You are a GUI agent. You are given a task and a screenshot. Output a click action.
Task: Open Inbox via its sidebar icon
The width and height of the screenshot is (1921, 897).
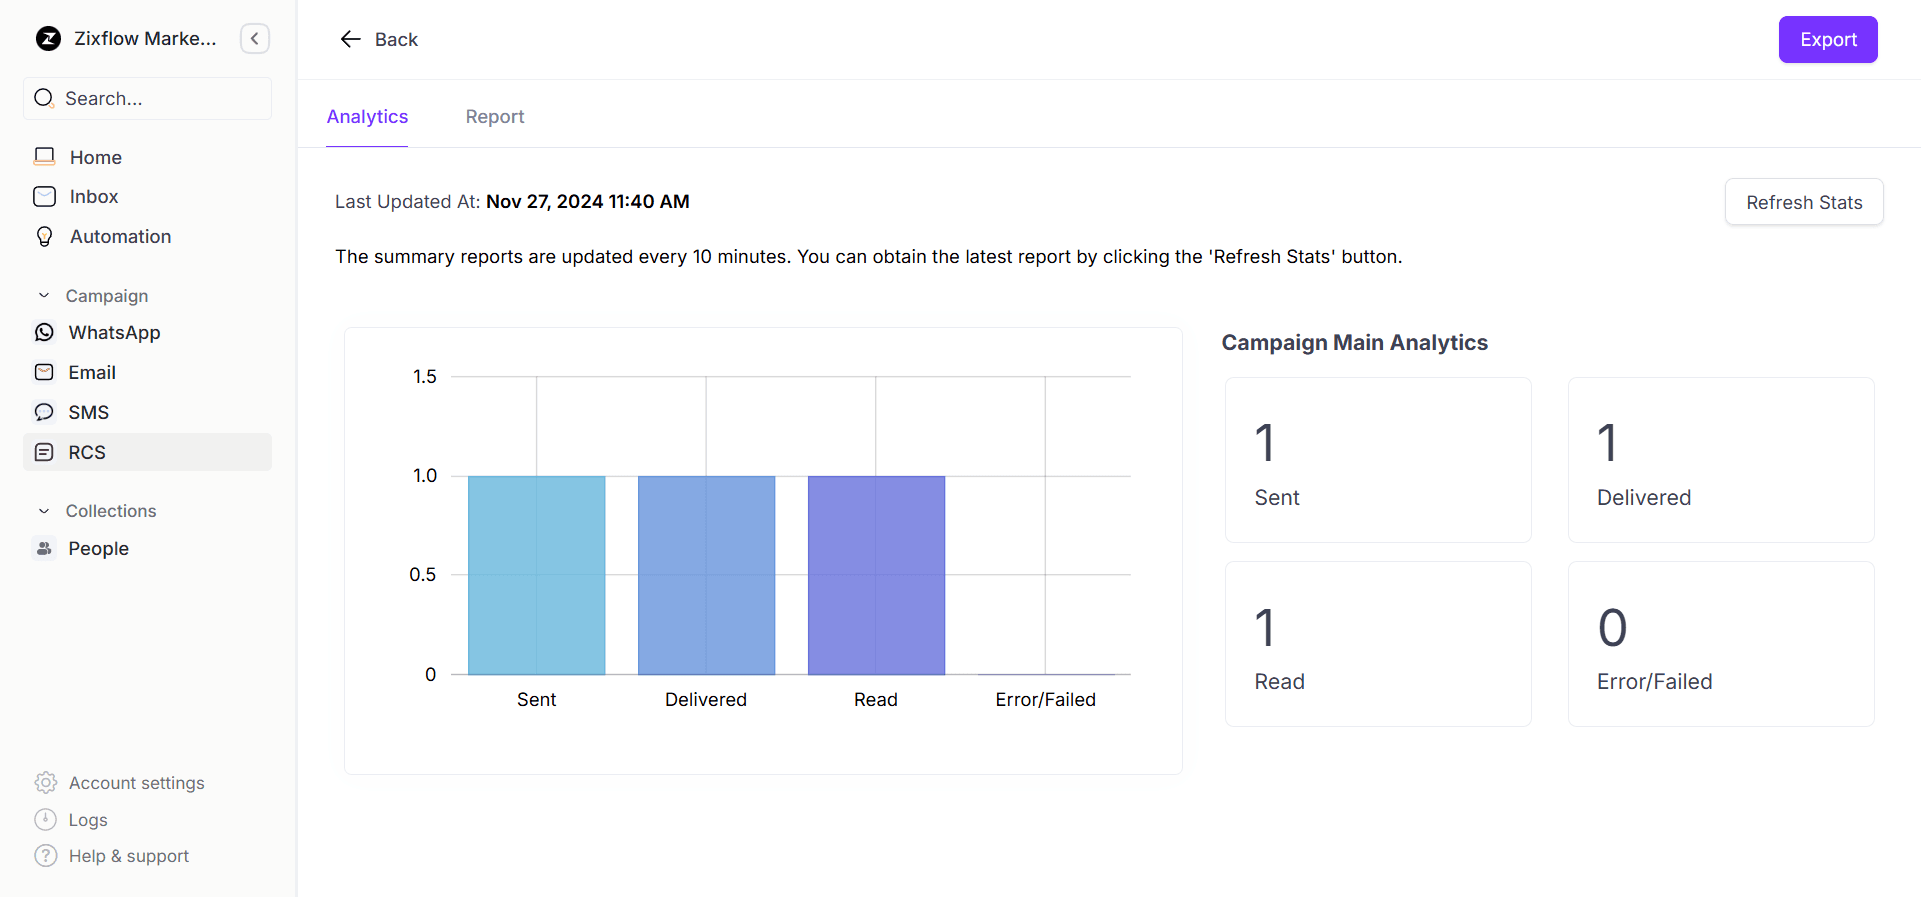coord(45,197)
